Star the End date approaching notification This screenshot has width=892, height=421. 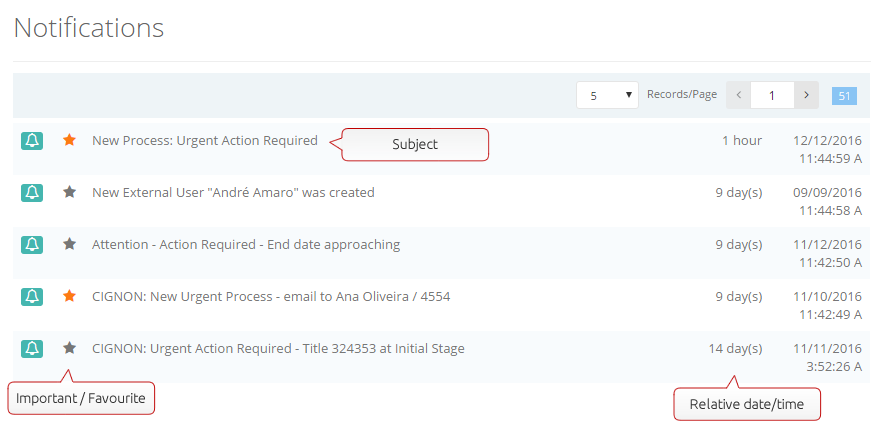[69, 244]
